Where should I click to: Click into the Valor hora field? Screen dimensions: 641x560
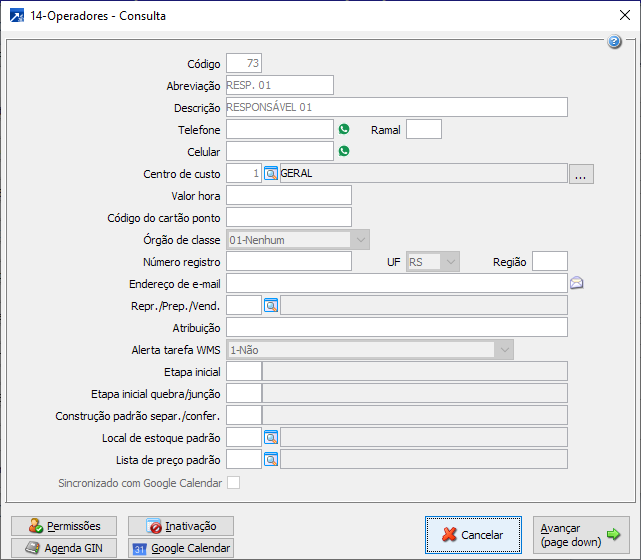pos(289,195)
